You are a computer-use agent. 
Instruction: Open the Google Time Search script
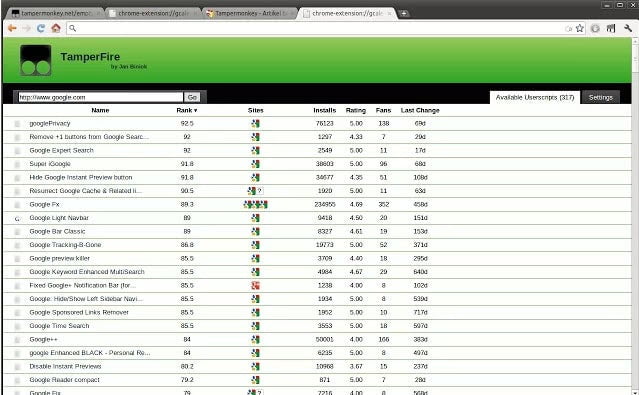pos(59,326)
